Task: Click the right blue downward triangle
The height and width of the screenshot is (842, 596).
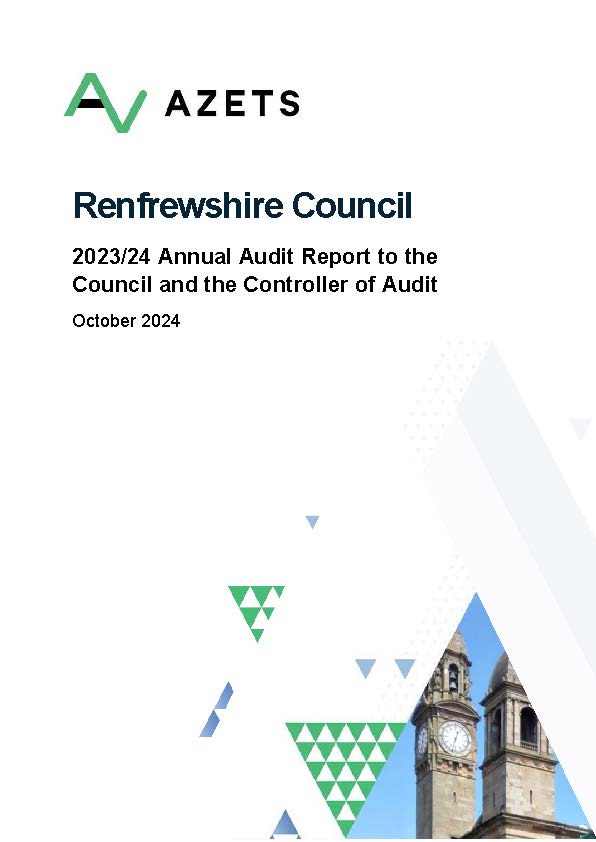Action: [x=405, y=669]
